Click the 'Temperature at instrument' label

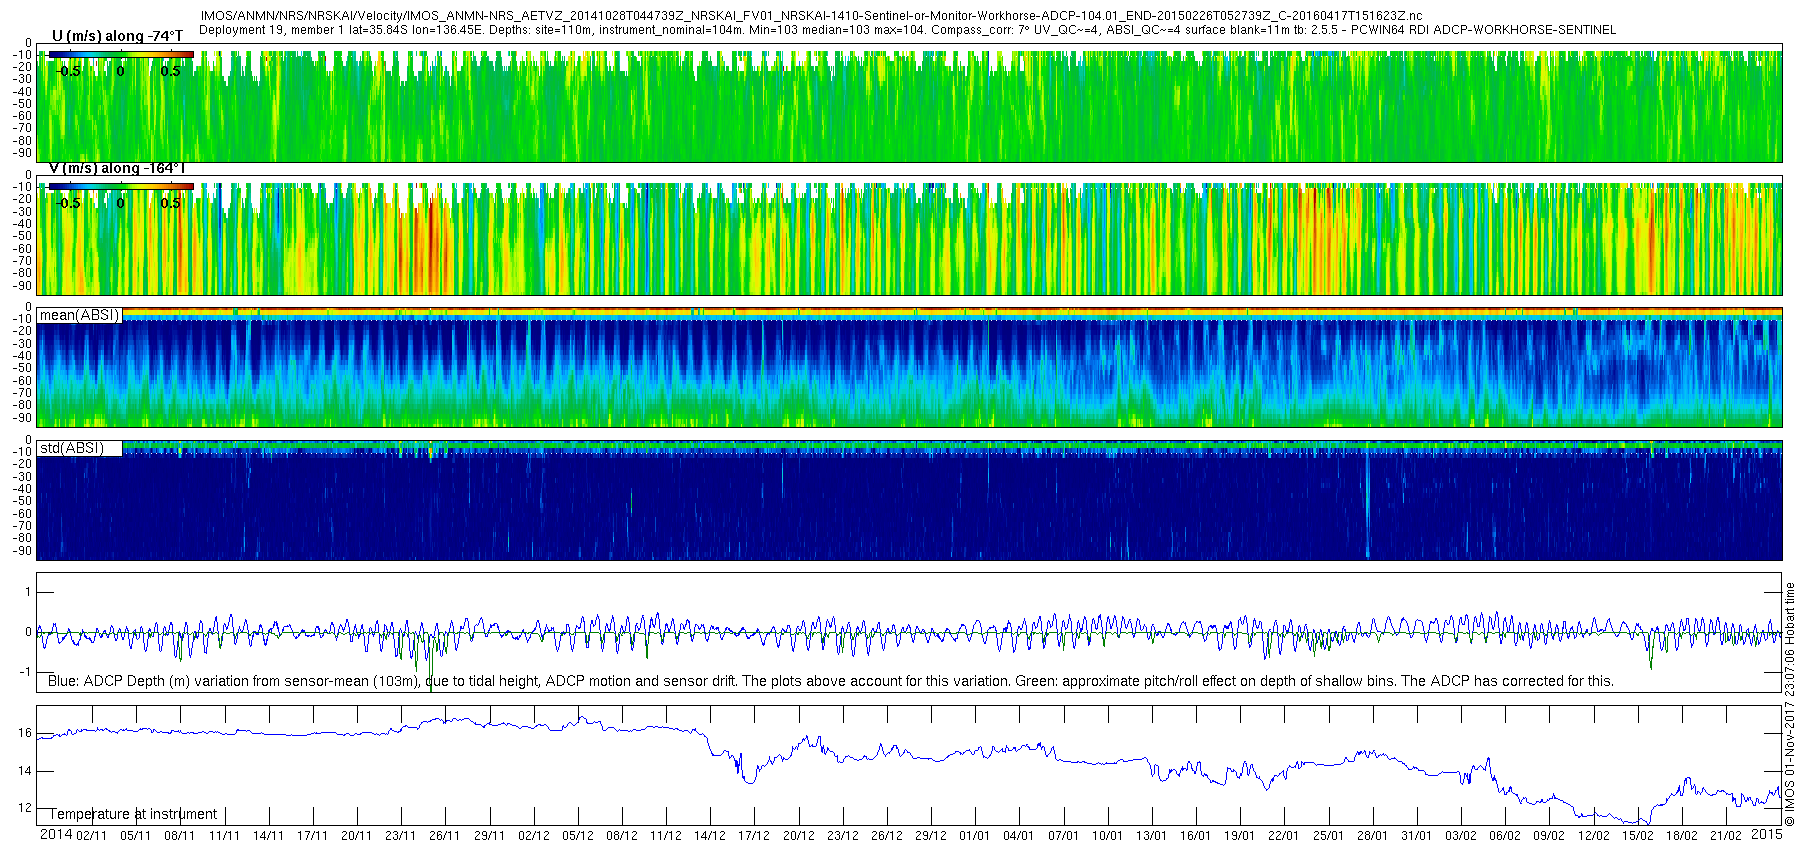click(133, 814)
